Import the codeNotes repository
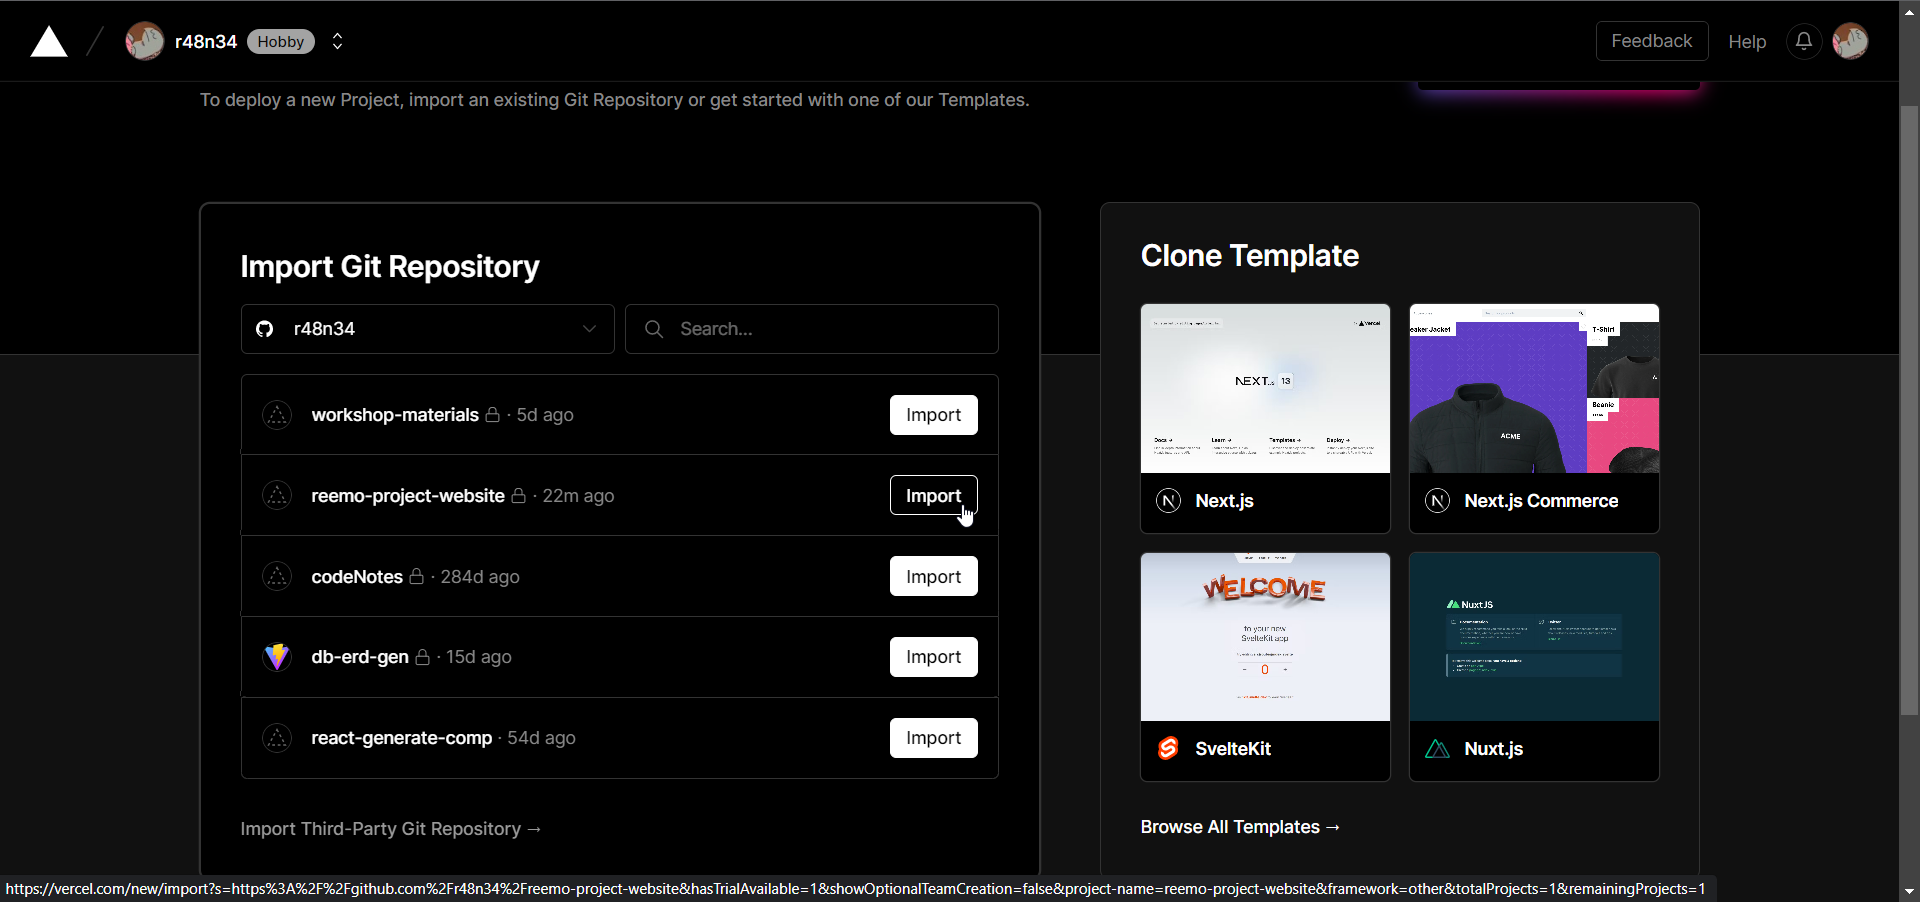The image size is (1920, 902). [x=934, y=576]
